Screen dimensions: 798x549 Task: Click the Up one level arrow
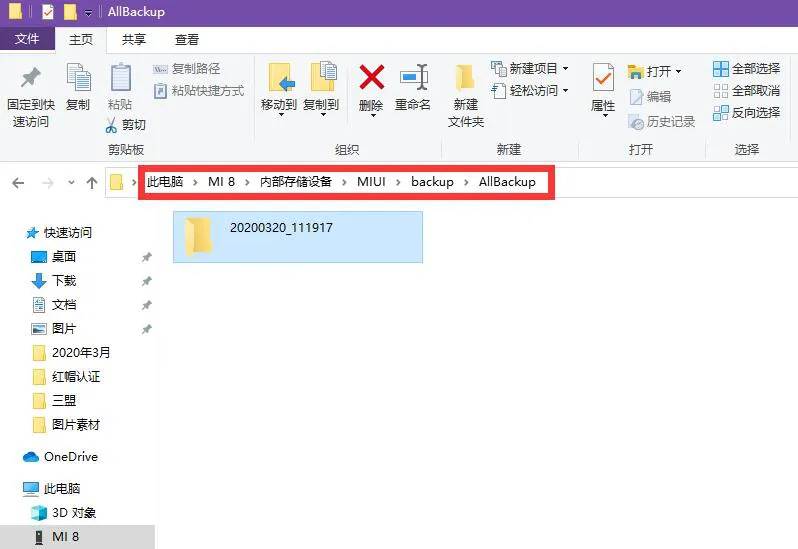click(x=92, y=183)
